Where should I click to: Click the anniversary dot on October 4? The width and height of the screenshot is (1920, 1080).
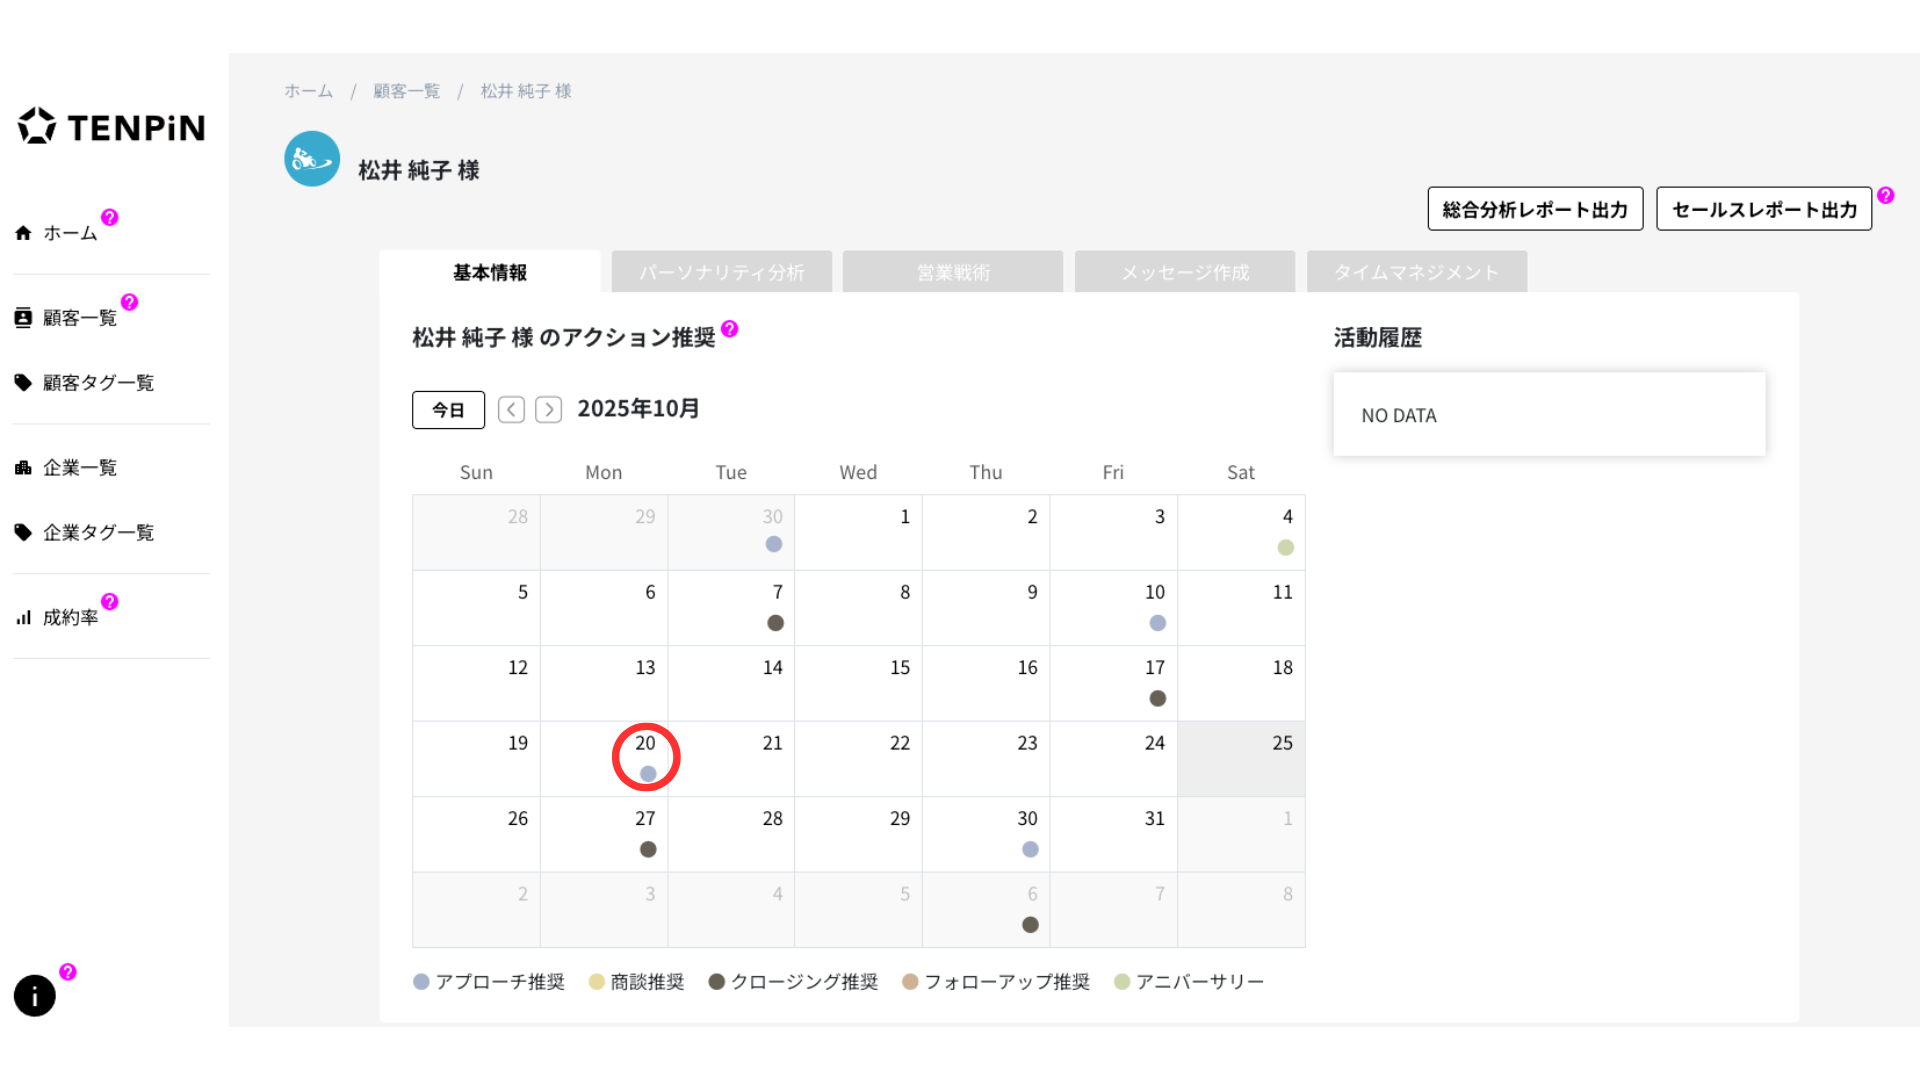(x=1286, y=548)
